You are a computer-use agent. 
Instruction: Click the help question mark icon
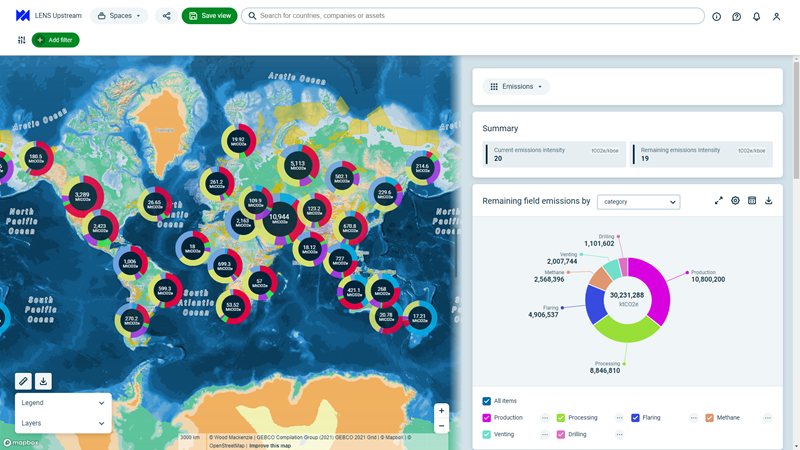(x=736, y=16)
